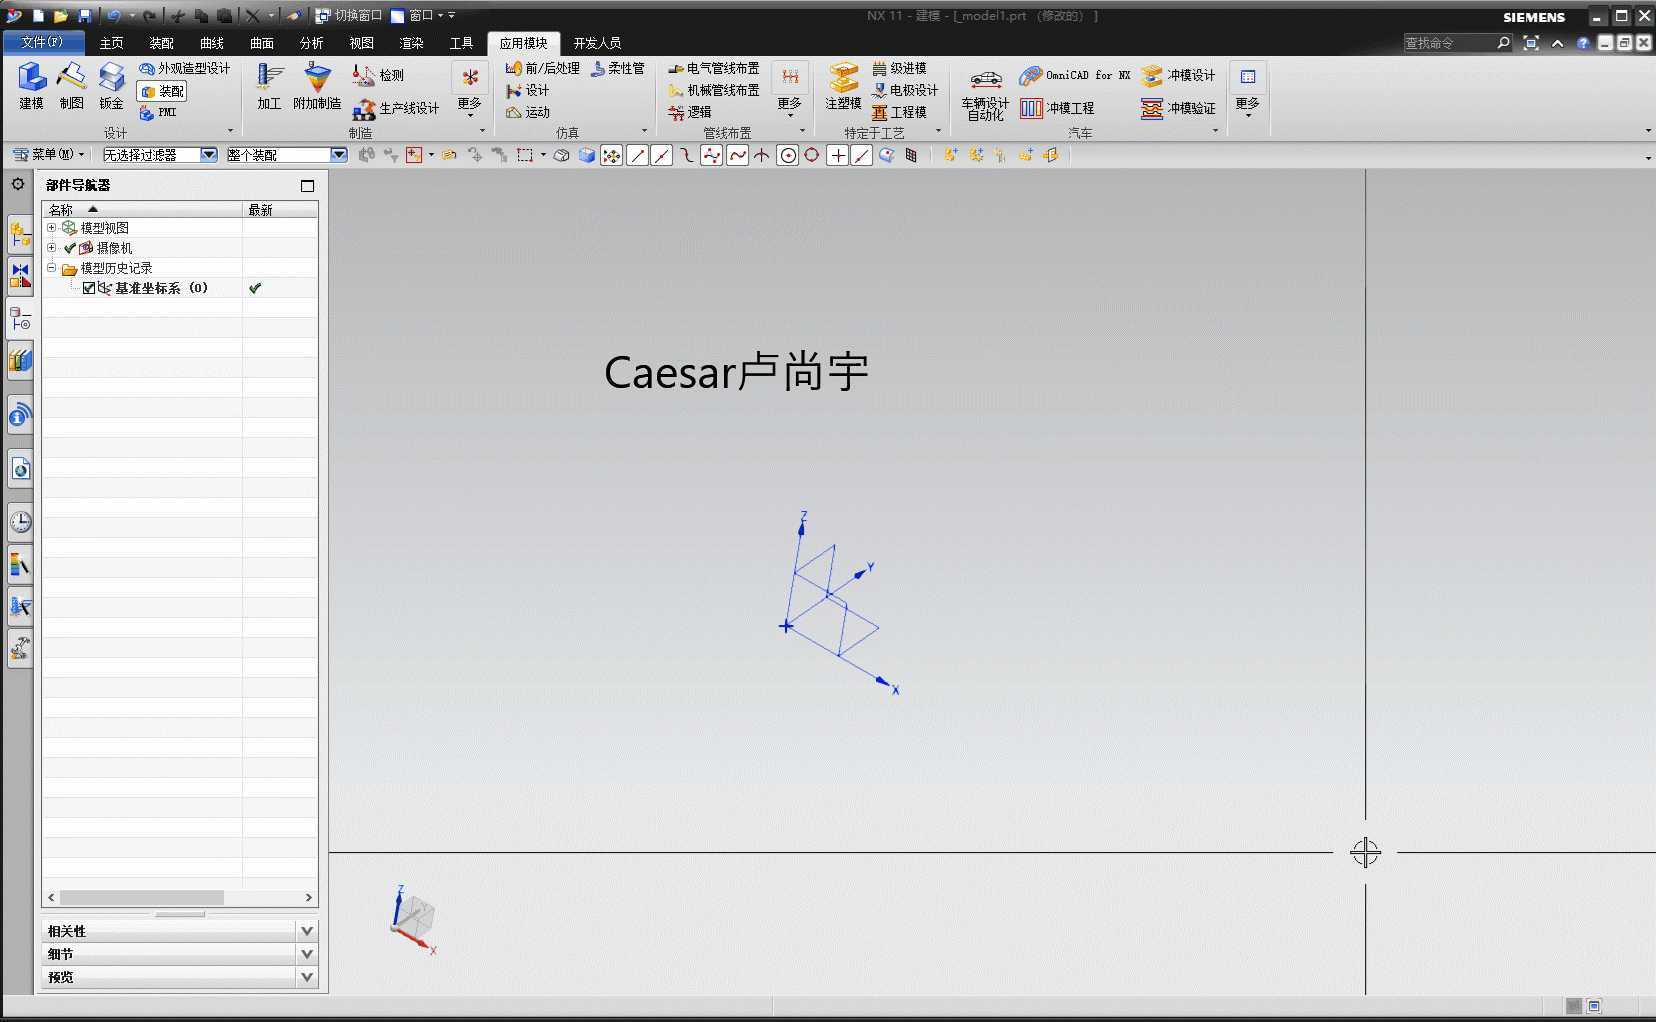Screen dimensions: 1656x1022
Task: Sort navigator by 名称 column header
Action: click(x=142, y=210)
